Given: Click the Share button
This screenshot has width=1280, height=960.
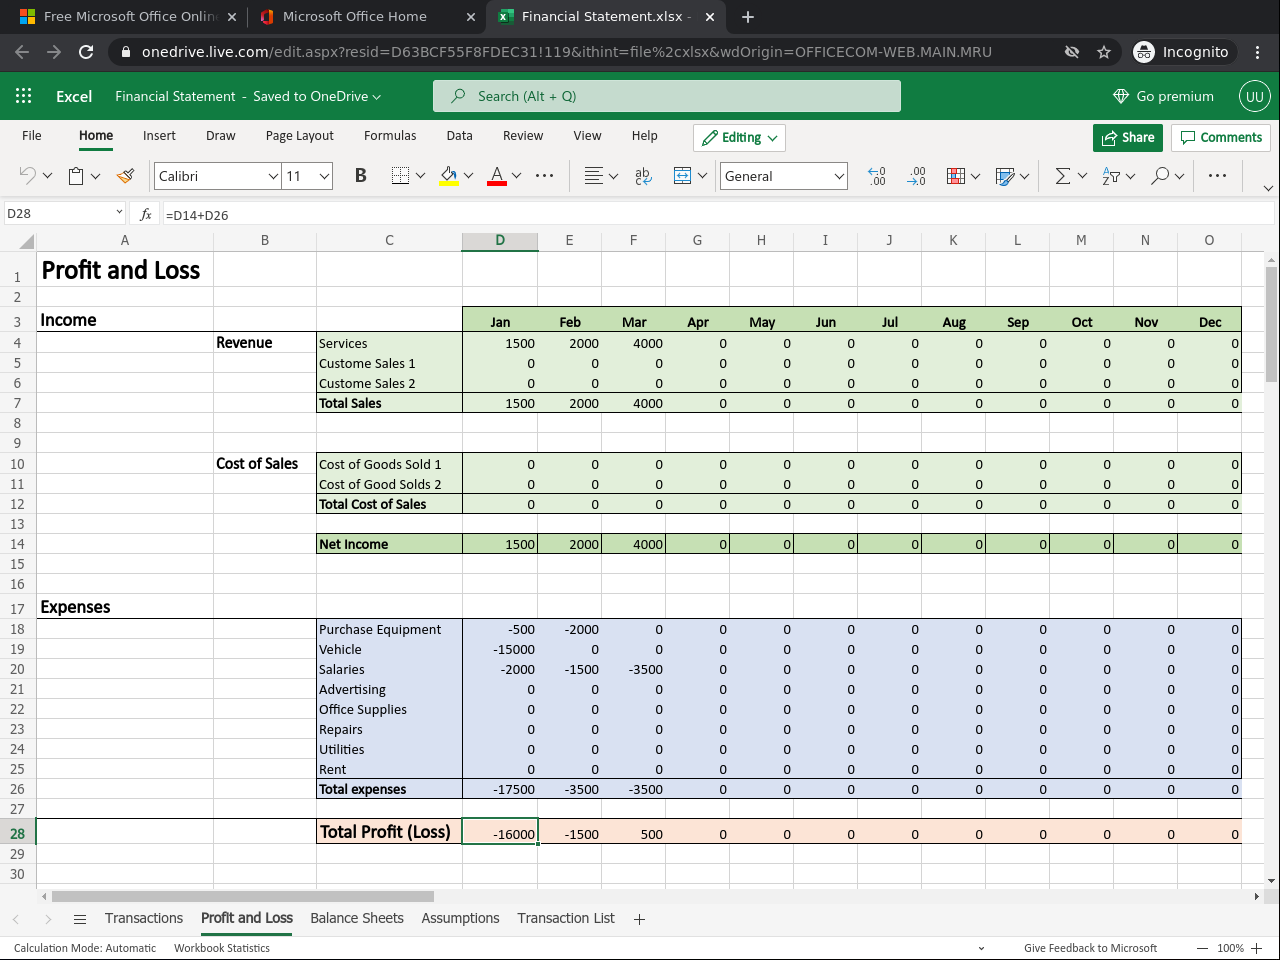Looking at the screenshot, I should (x=1128, y=138).
